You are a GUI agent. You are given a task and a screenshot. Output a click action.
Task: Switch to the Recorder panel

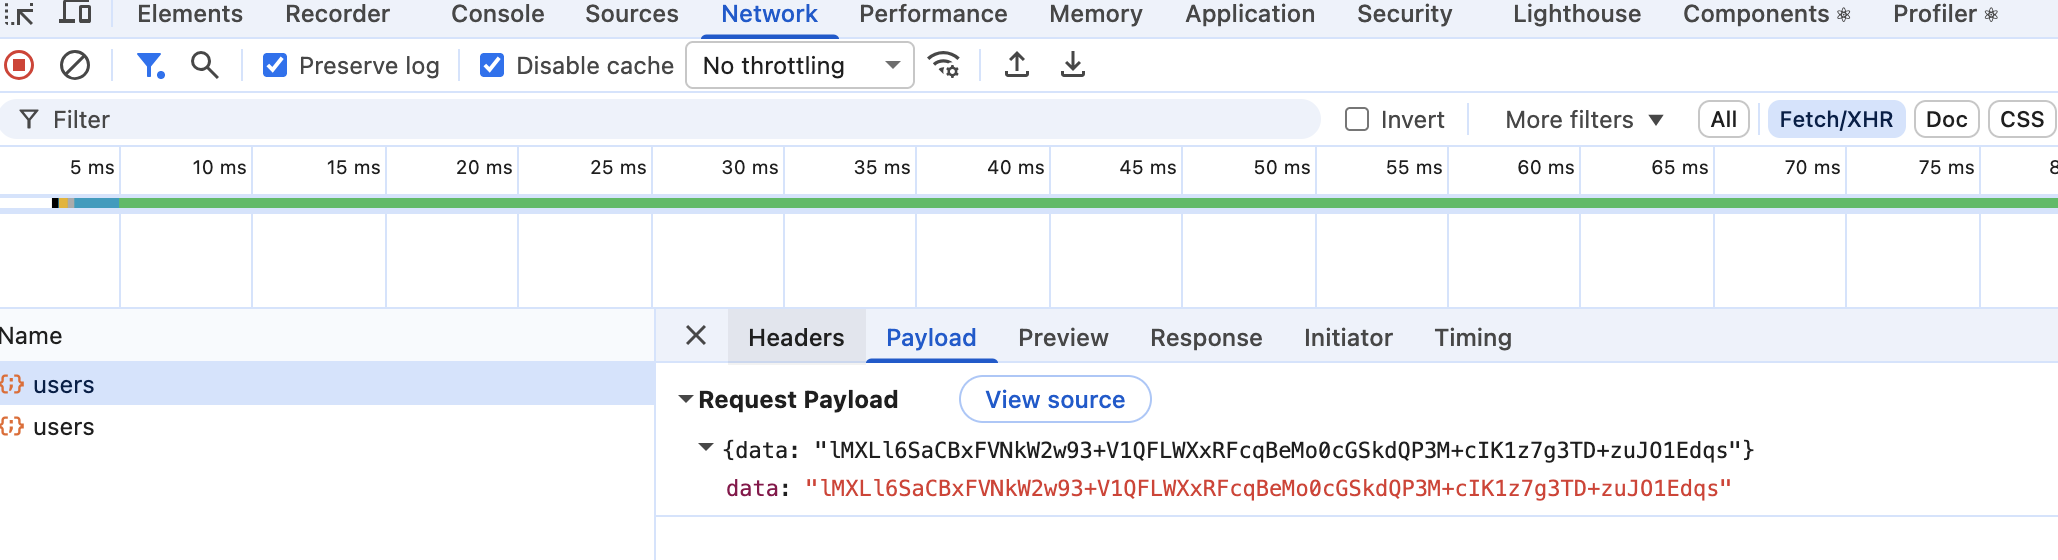coord(337,14)
